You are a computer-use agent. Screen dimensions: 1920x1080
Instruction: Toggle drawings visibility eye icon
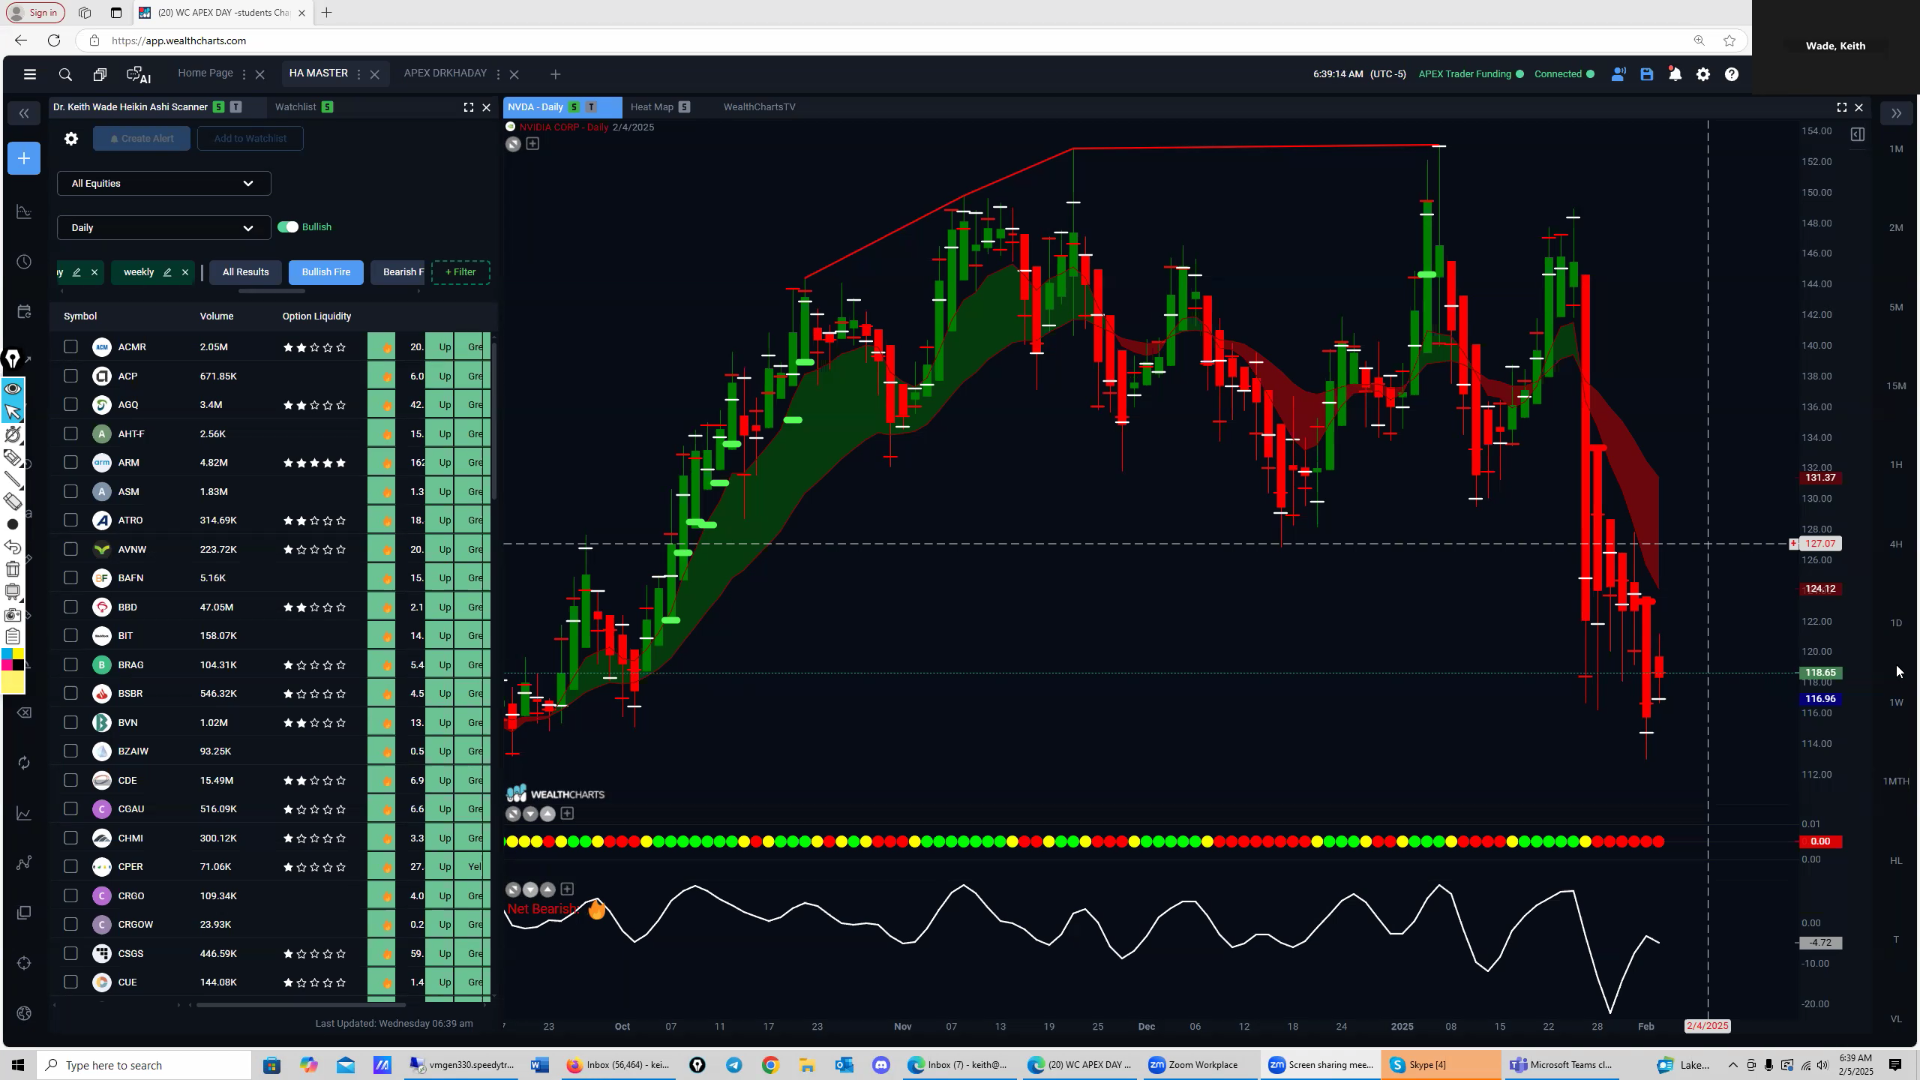pyautogui.click(x=13, y=389)
